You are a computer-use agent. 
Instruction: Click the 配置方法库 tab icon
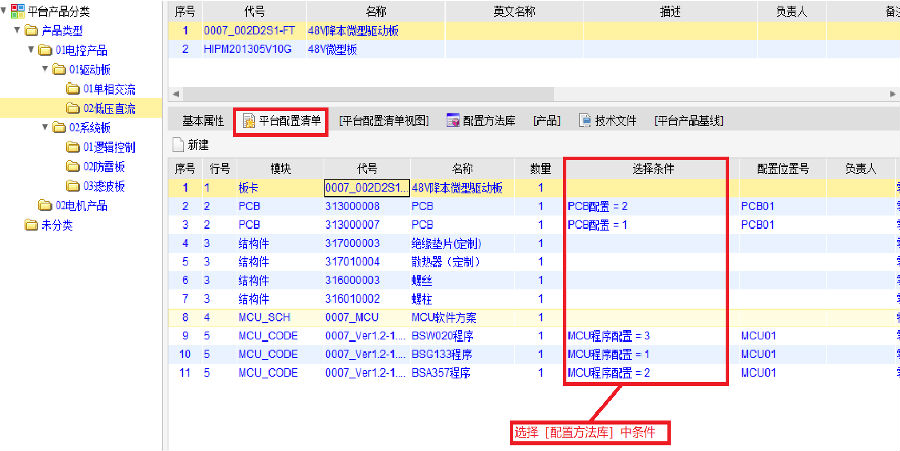[x=453, y=121]
